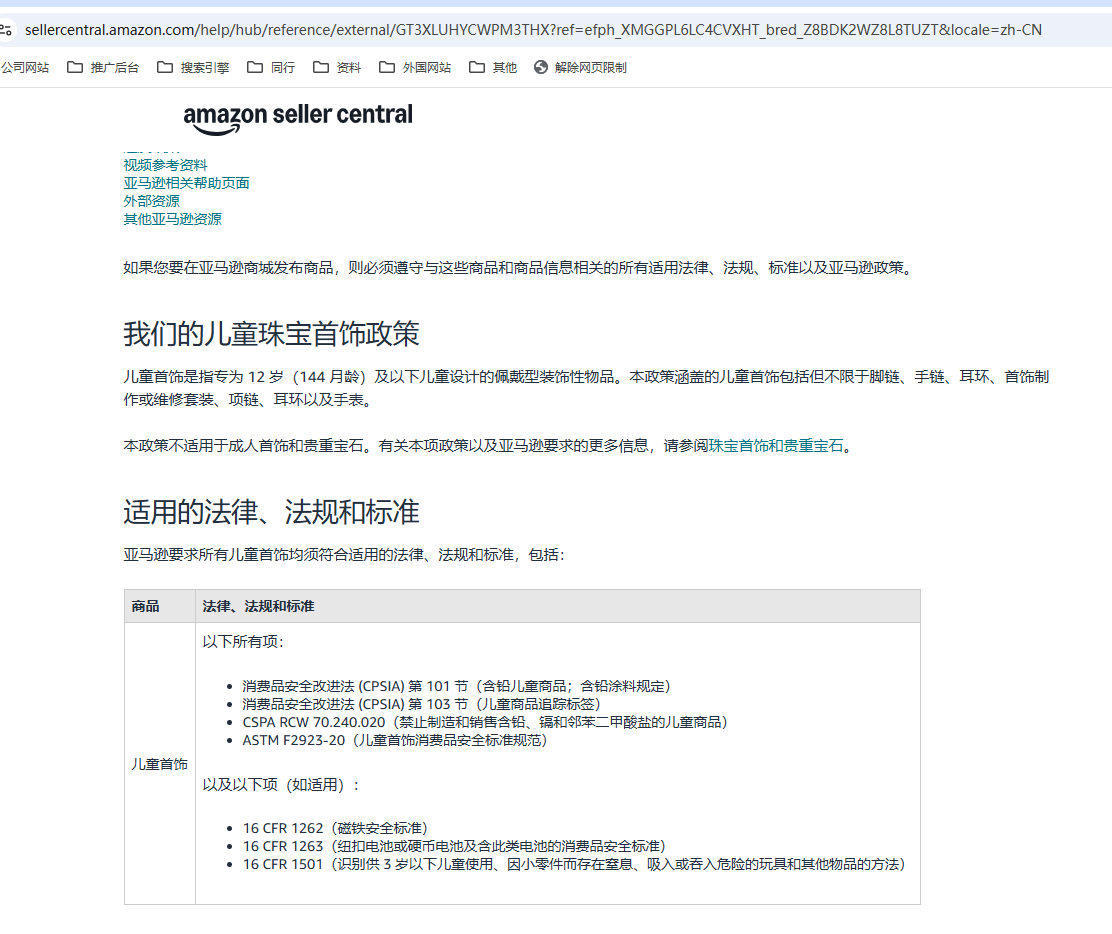Click the 儿童首饰 table cell
The width and height of the screenshot is (1112, 934).
coord(160,764)
